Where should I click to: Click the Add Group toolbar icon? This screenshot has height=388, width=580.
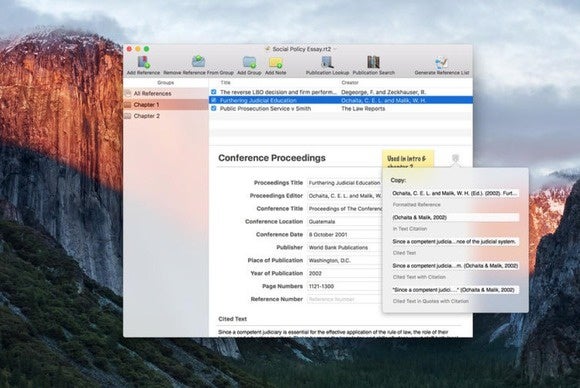coord(249,62)
